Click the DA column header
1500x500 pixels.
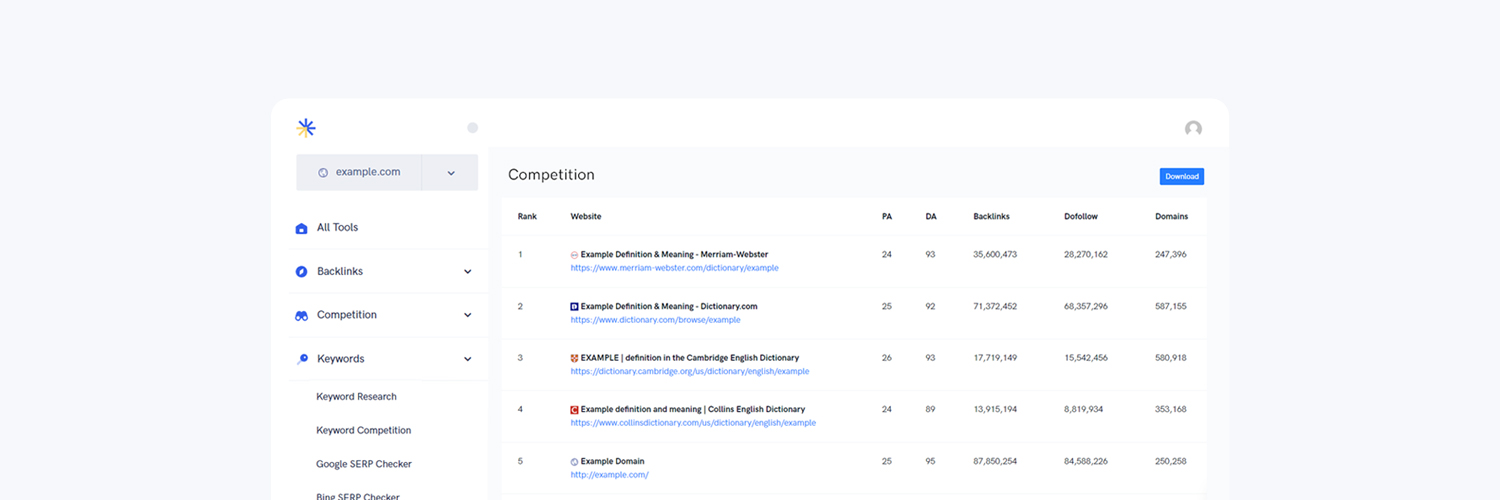click(931, 217)
